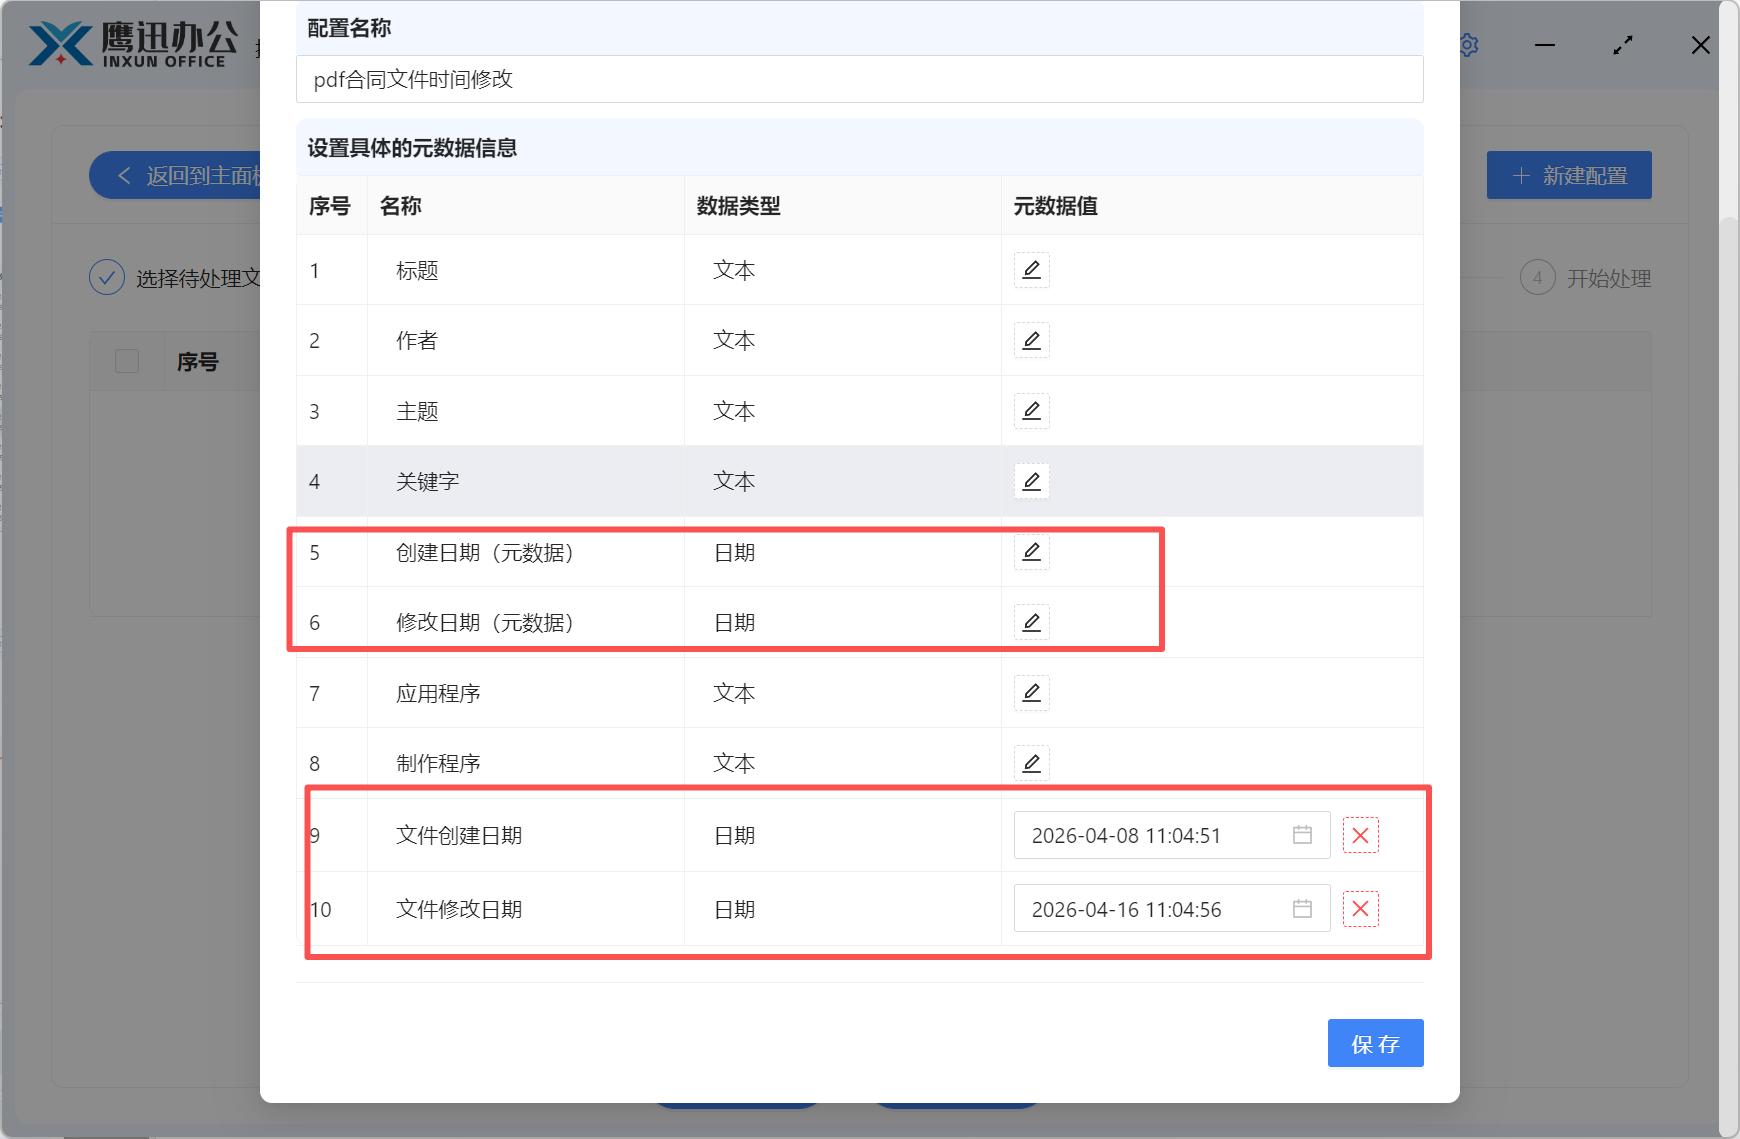The image size is (1740, 1139).
Task: Toggle the select-all checkbox in the table
Action: [x=127, y=361]
